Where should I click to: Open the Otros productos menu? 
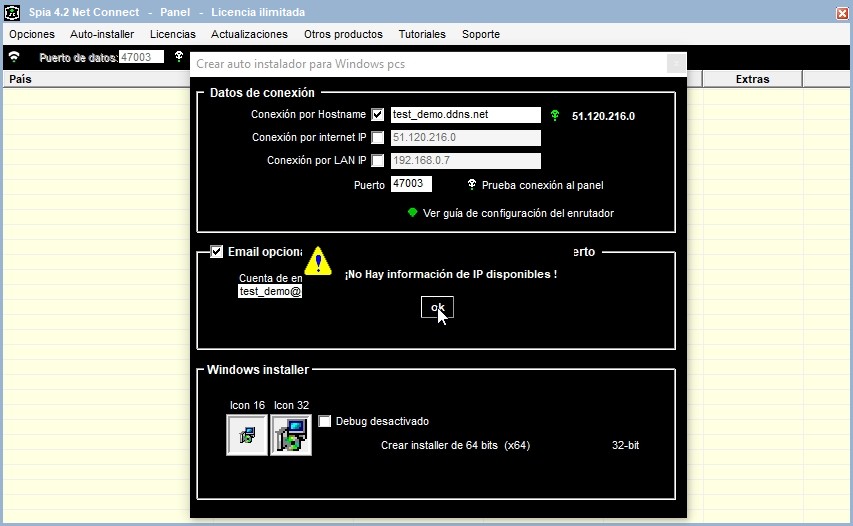tap(343, 34)
